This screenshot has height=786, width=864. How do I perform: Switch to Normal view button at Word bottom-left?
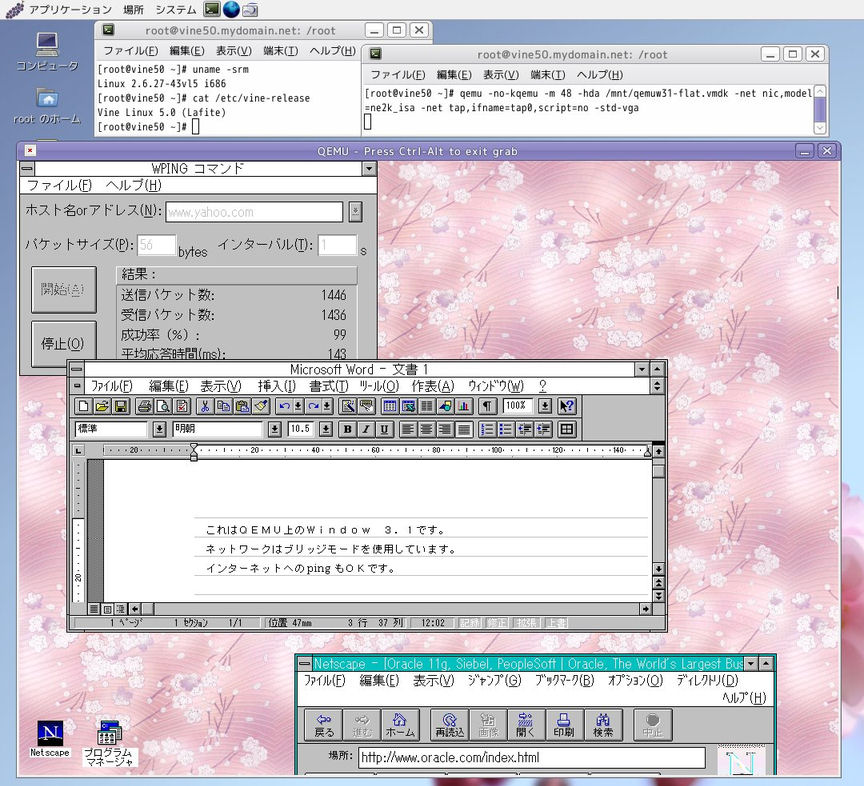[94, 609]
